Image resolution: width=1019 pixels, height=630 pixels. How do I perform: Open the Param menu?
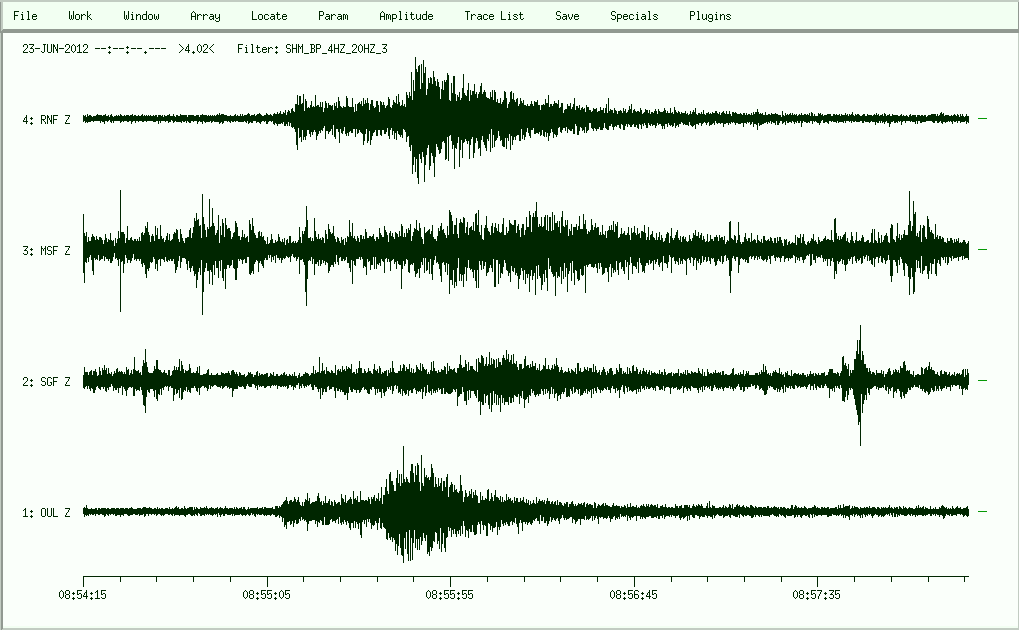333,16
